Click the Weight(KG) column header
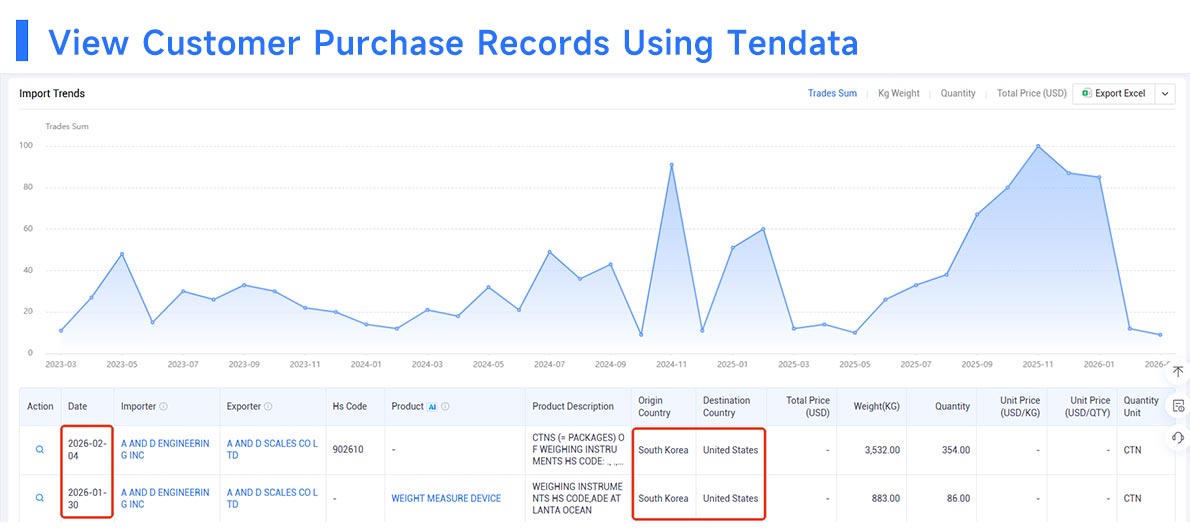Image resolution: width=1190 pixels, height=531 pixels. point(875,407)
